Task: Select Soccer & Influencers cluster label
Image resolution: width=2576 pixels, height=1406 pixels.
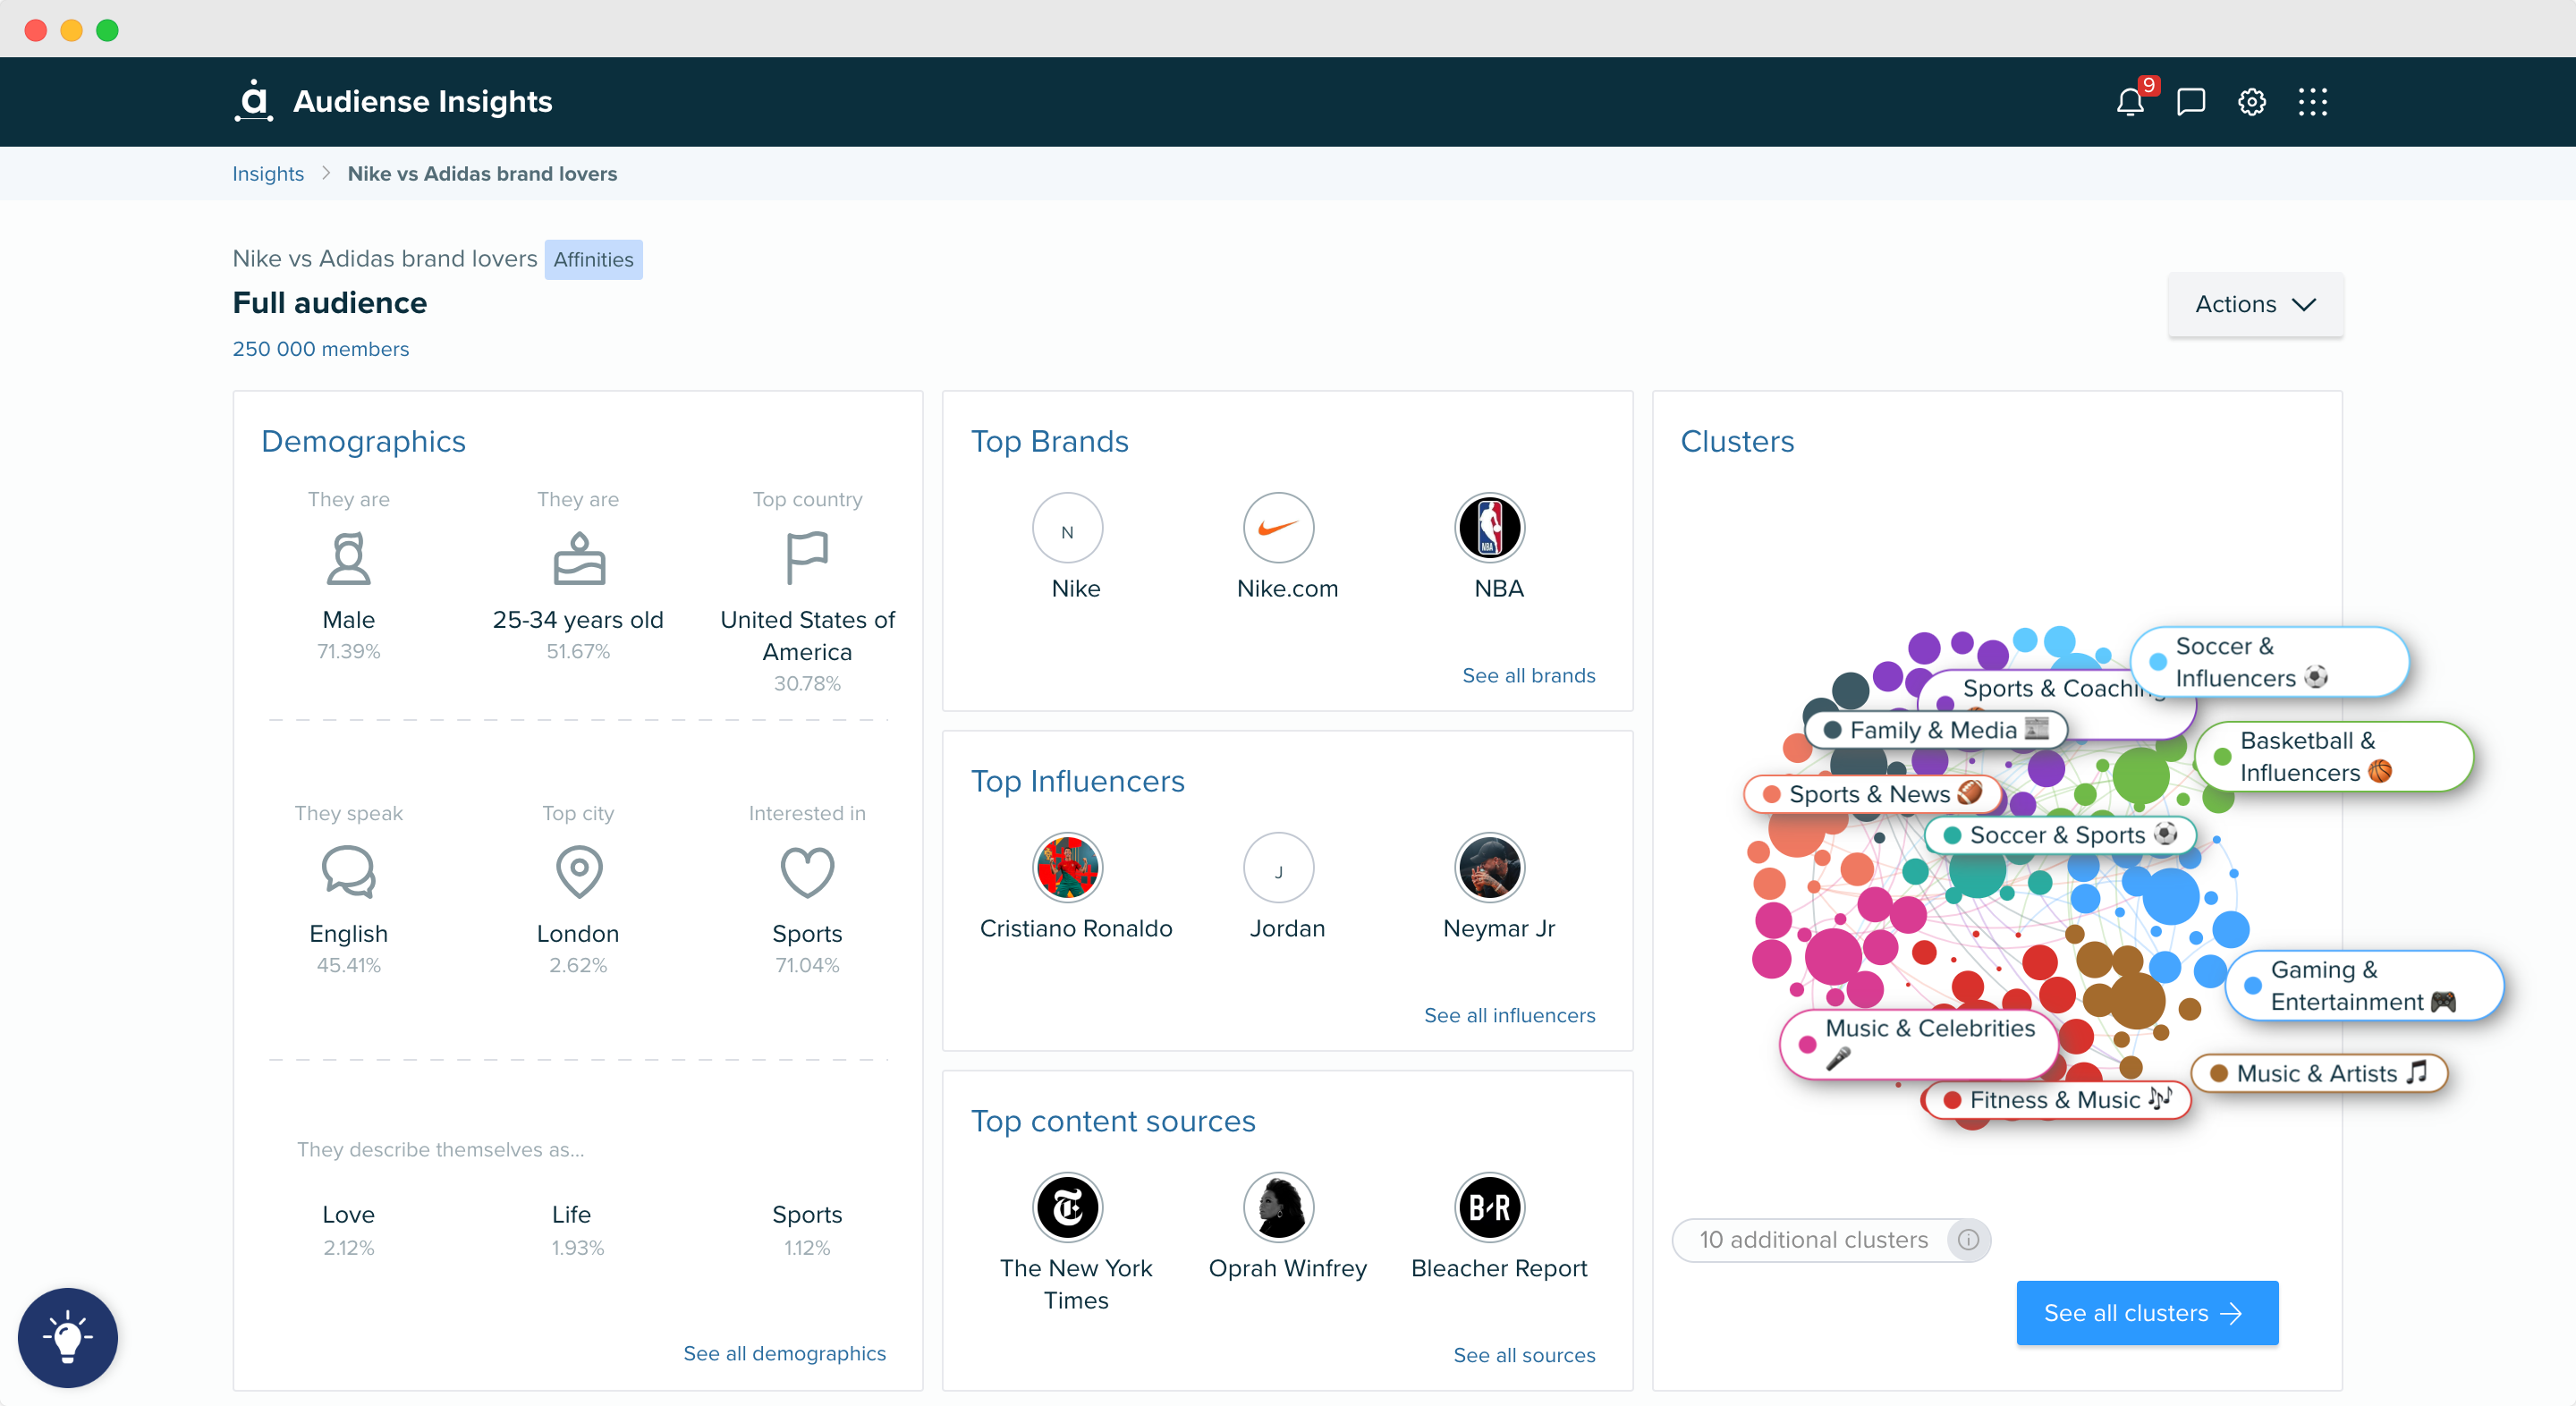Action: coord(2269,662)
